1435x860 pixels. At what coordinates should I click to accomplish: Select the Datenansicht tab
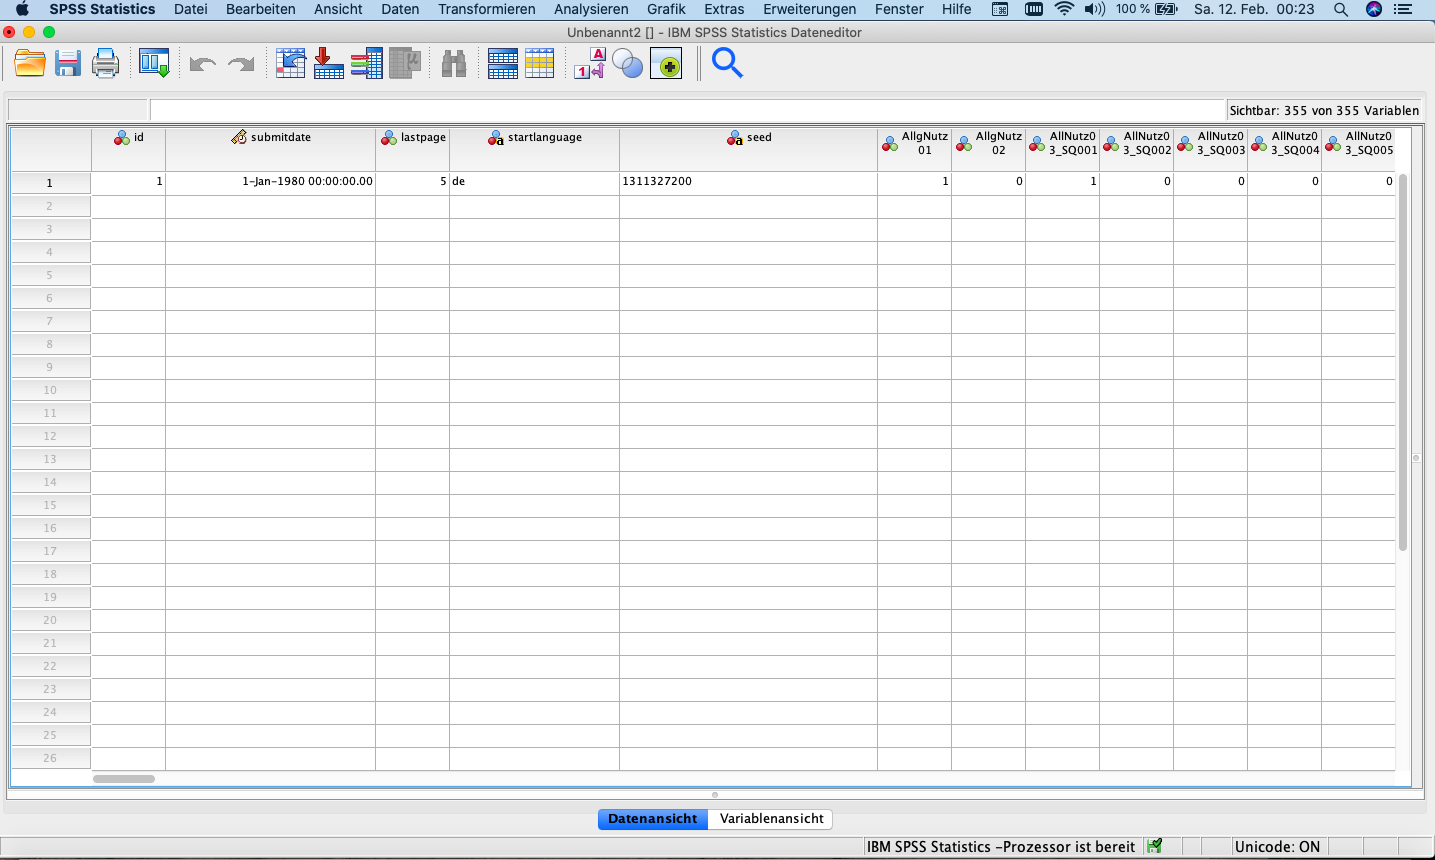pos(652,819)
